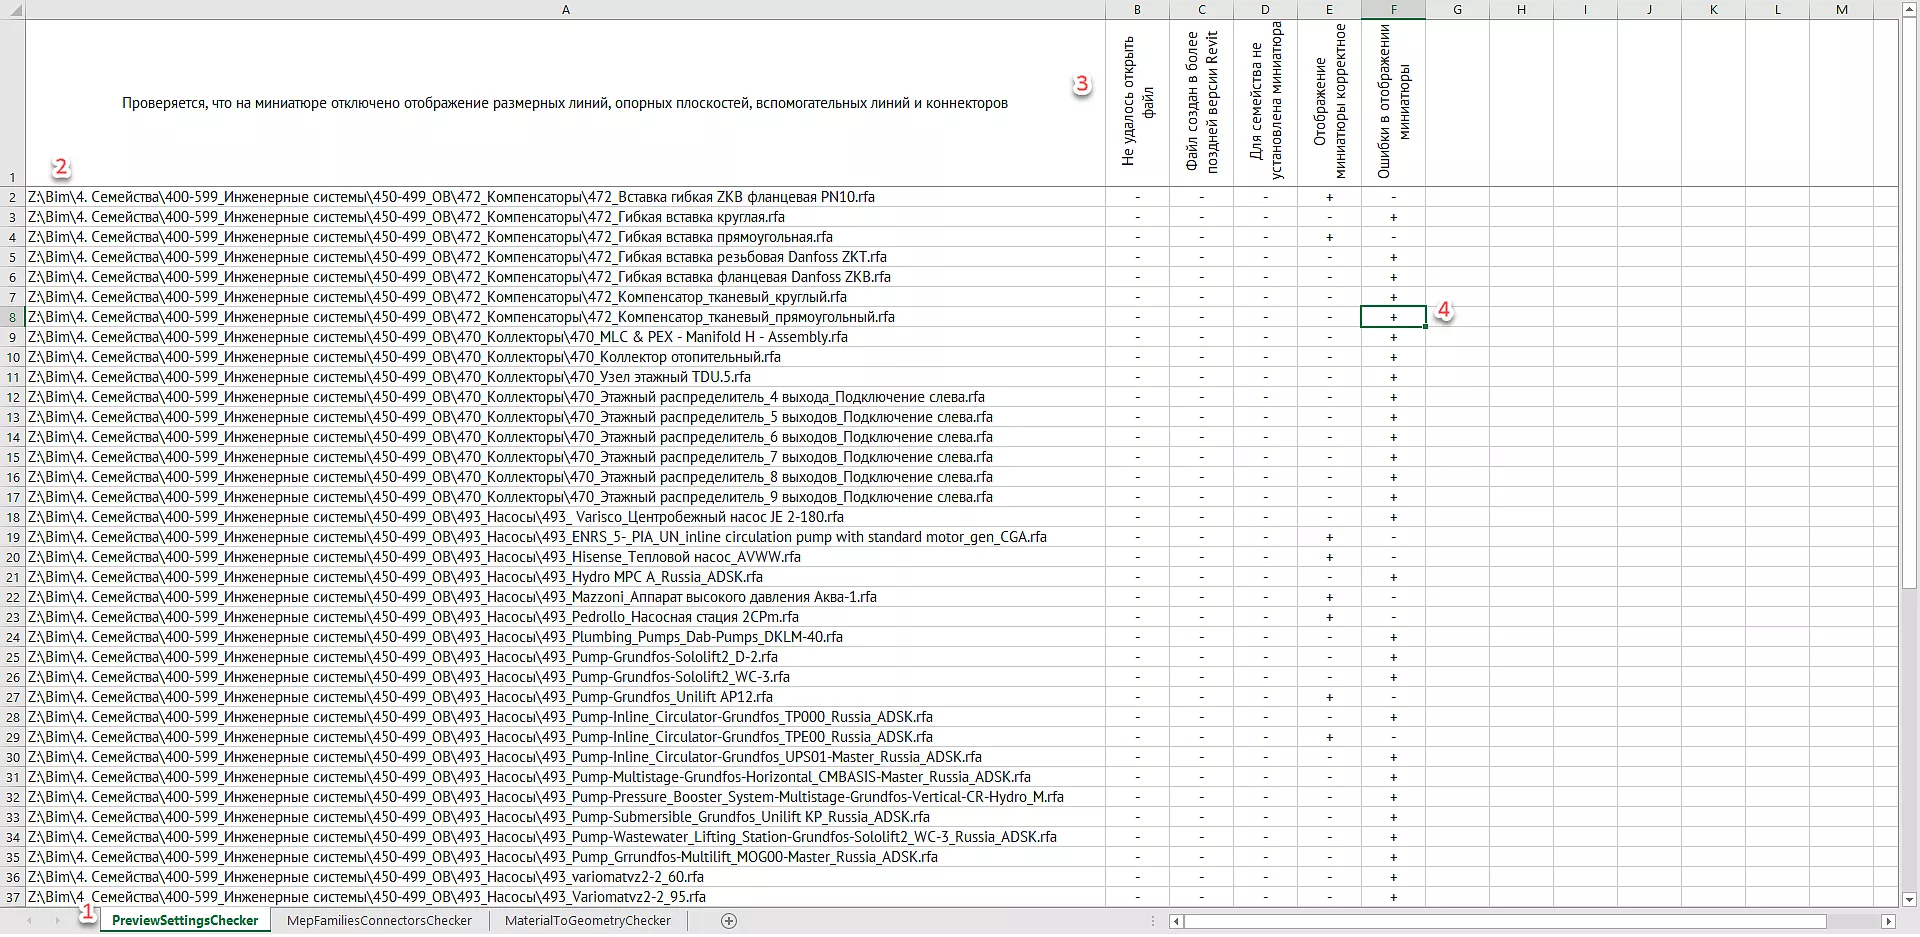Click the horizontal scrollbar right arrow
This screenshot has width=1920, height=937.
(x=1888, y=921)
